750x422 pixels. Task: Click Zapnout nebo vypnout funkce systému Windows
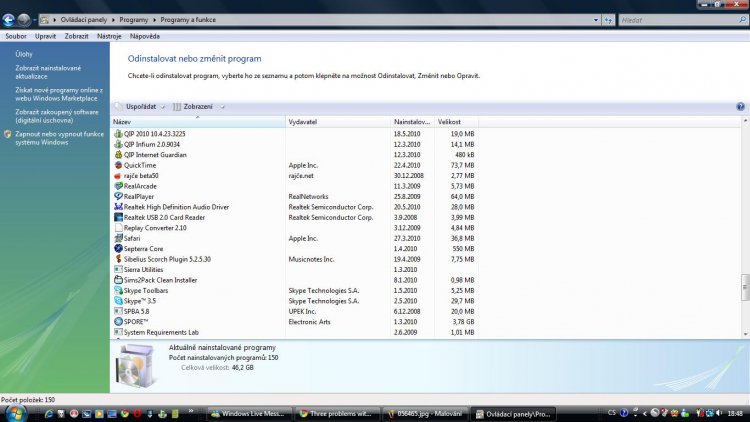(59, 138)
